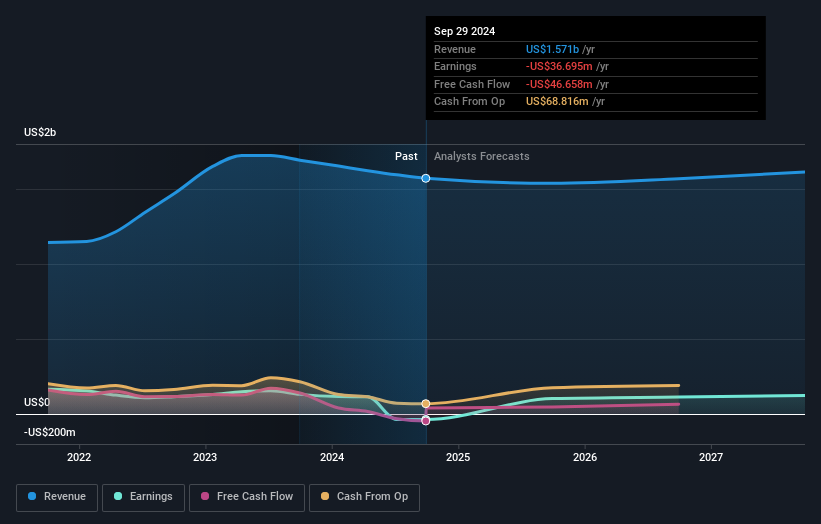Click the blue Revenue legend dot
Screen dimensions: 821x524
click(32, 496)
